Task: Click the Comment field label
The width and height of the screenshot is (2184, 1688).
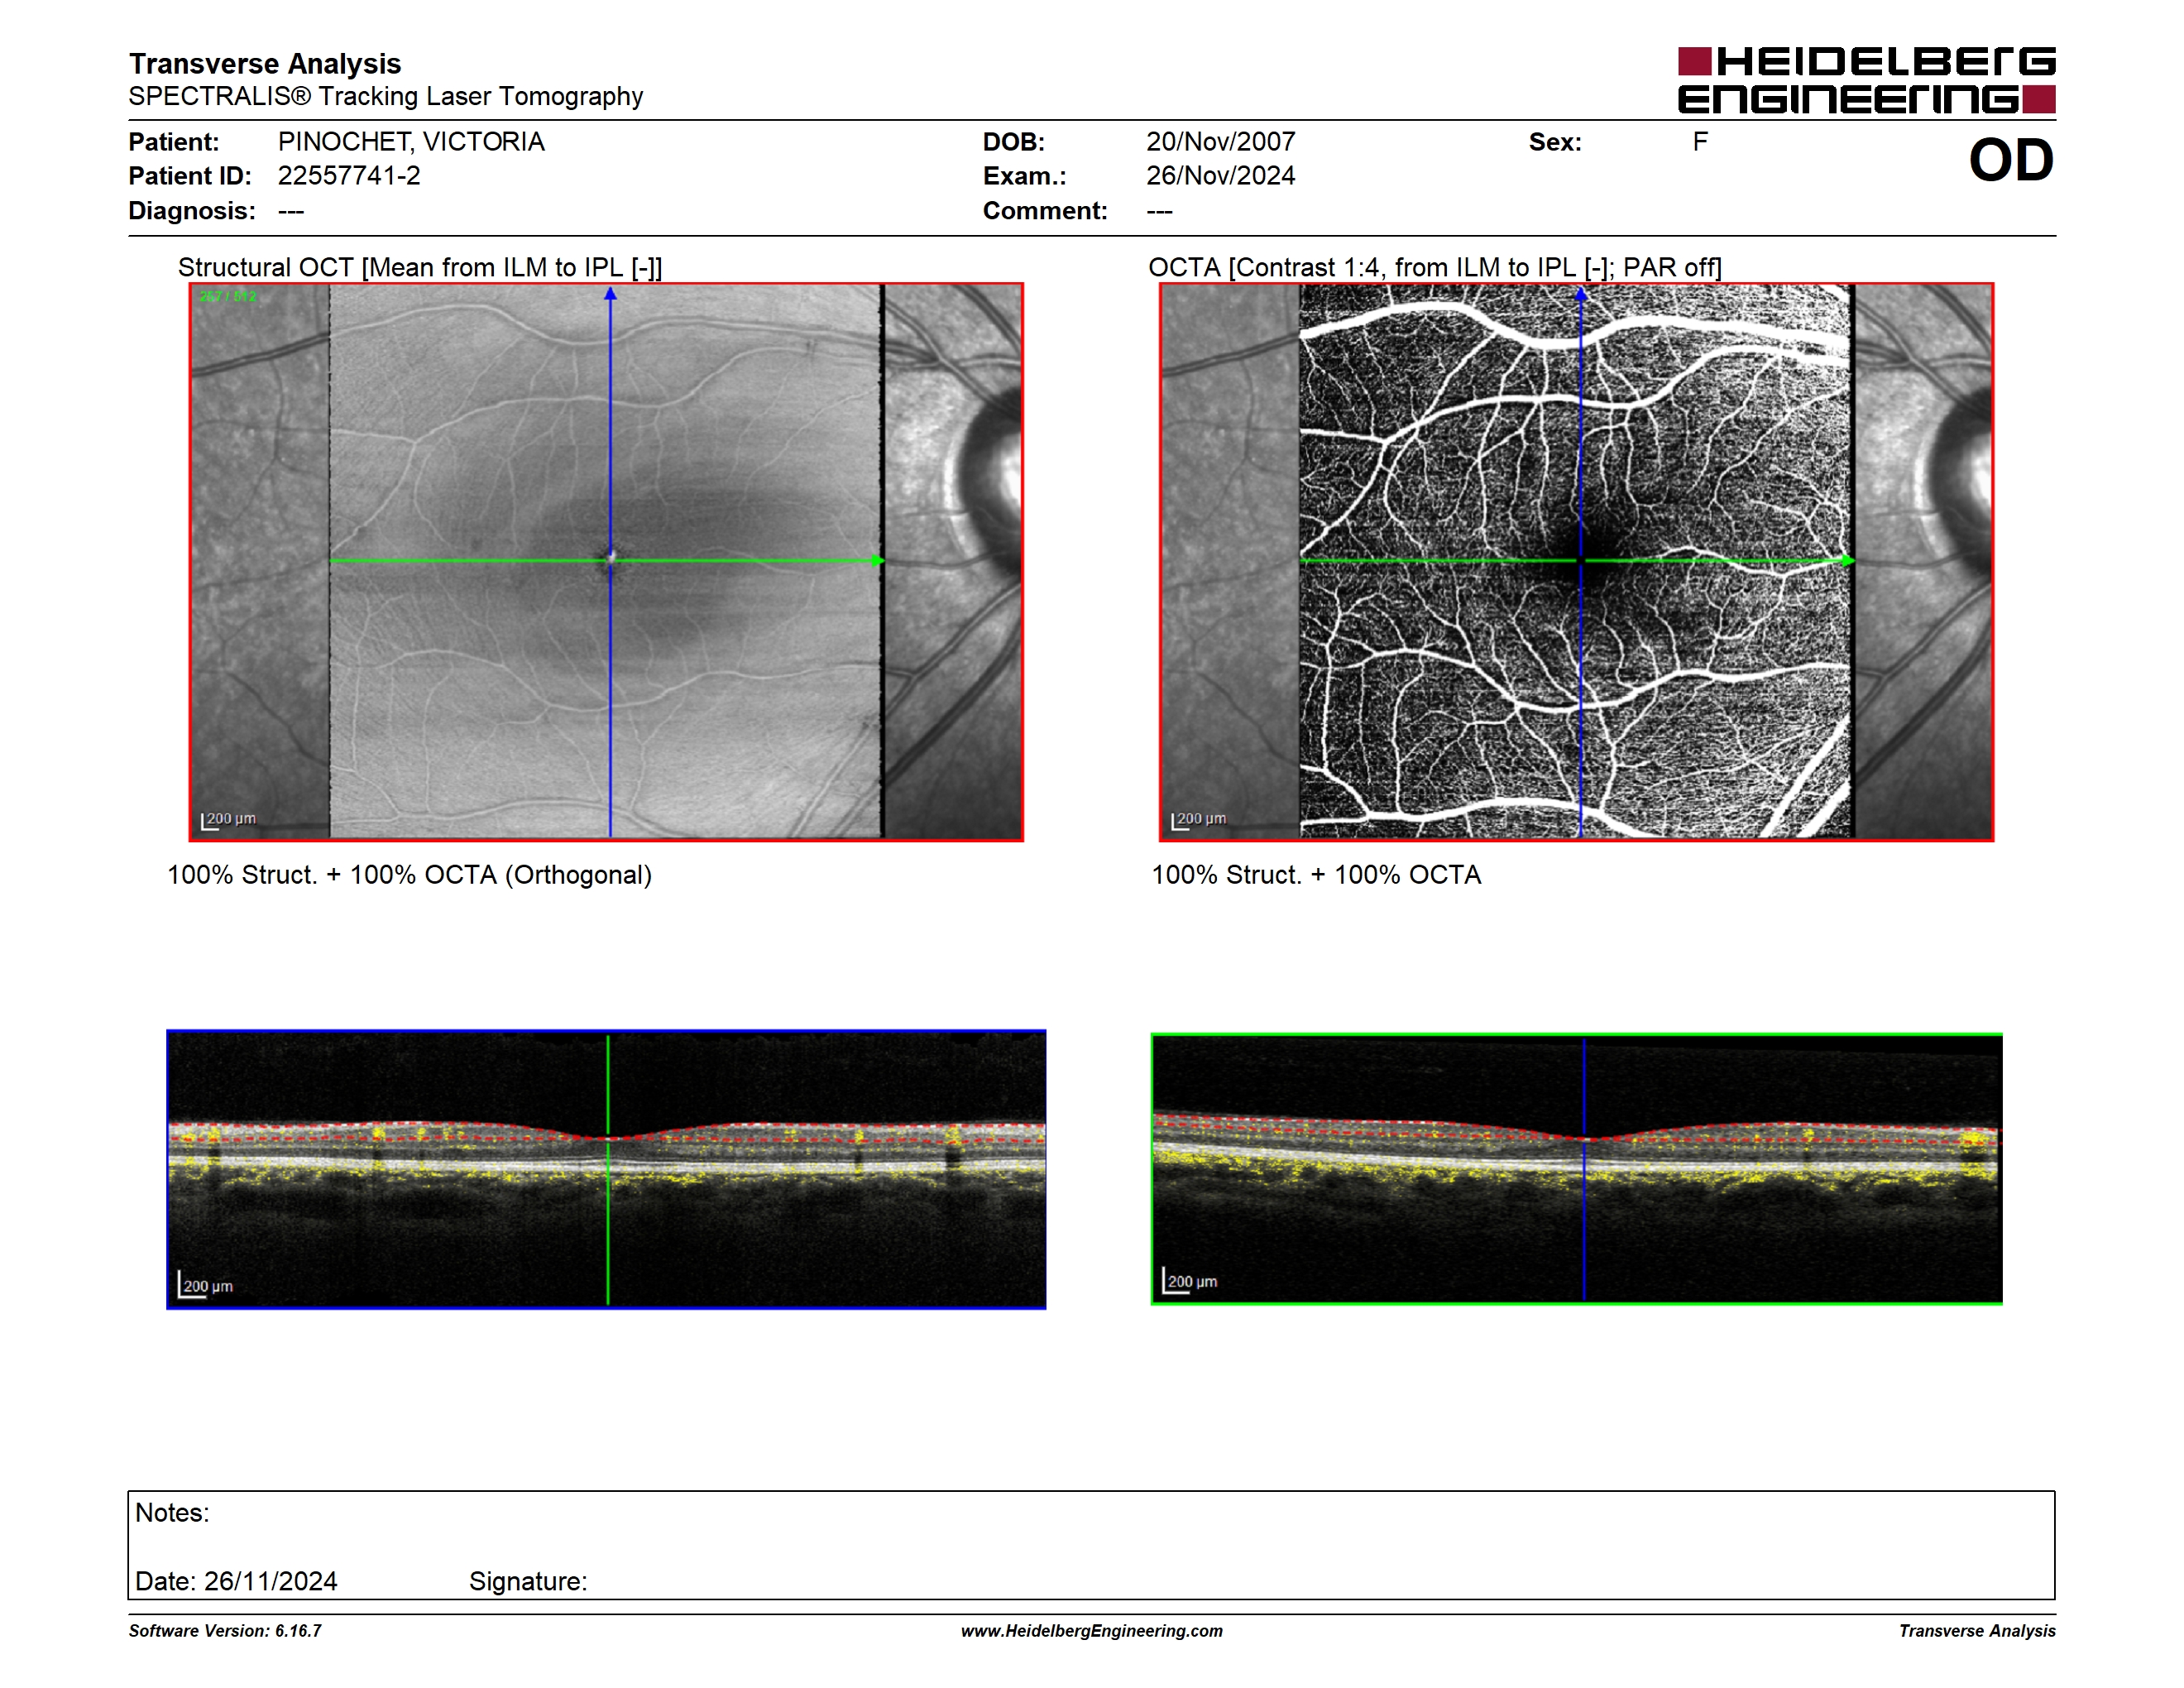Action: tap(1045, 211)
